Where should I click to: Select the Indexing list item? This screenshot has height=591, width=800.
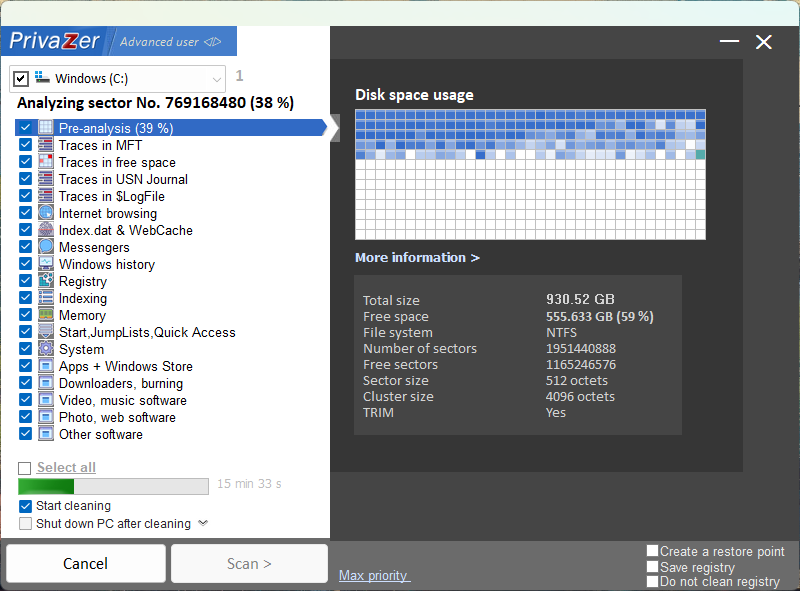coord(83,299)
